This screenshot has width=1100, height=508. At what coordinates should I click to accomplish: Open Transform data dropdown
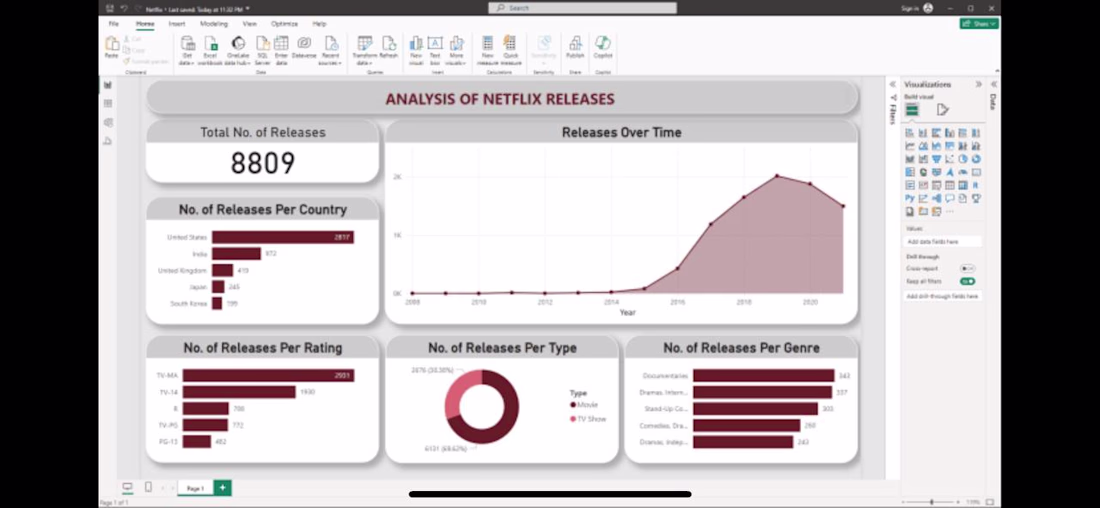pyautogui.click(x=365, y=51)
